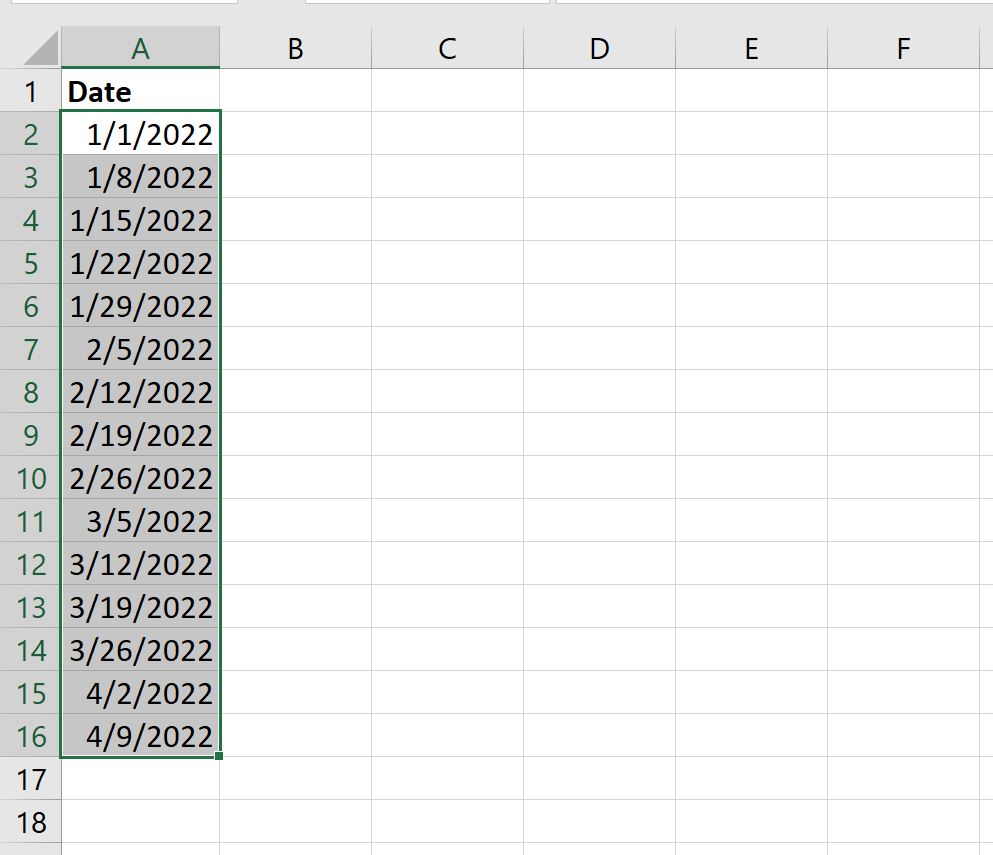Image resolution: width=993 pixels, height=855 pixels.
Task: Select column C header
Action: [448, 48]
